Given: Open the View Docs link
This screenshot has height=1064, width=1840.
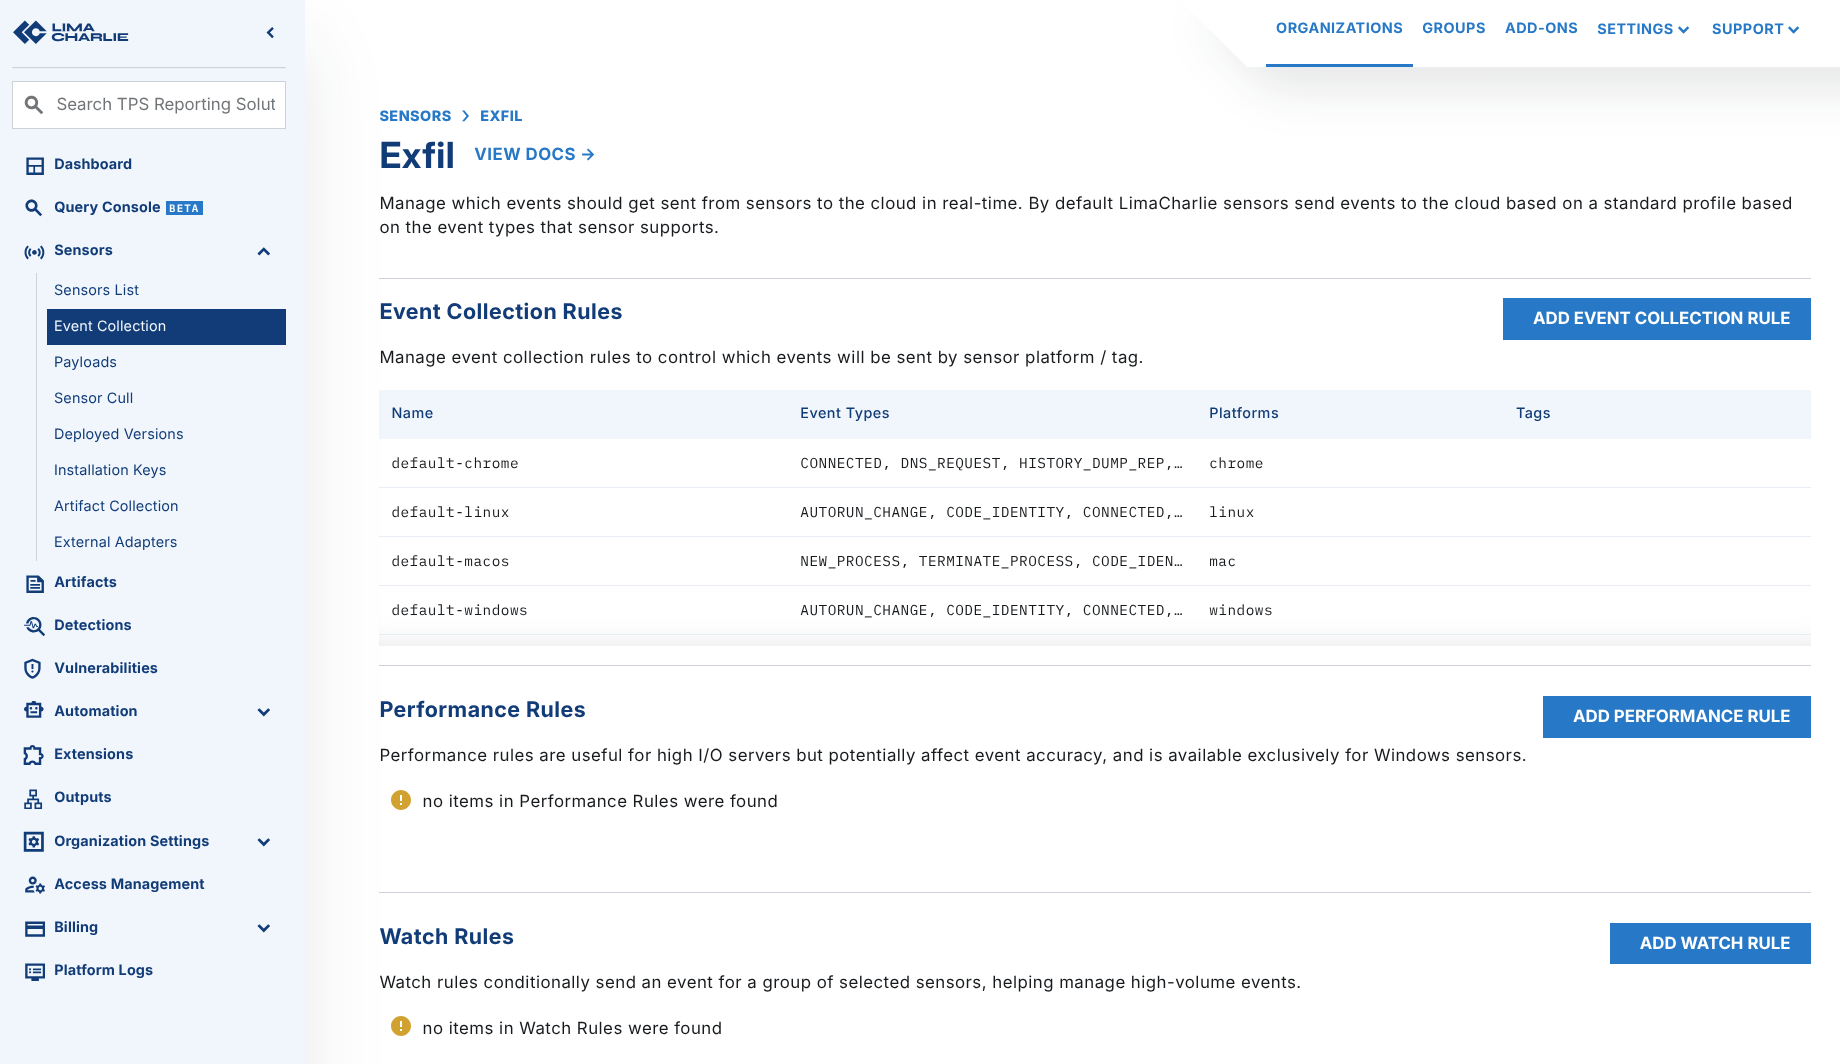Looking at the screenshot, I should [x=534, y=154].
